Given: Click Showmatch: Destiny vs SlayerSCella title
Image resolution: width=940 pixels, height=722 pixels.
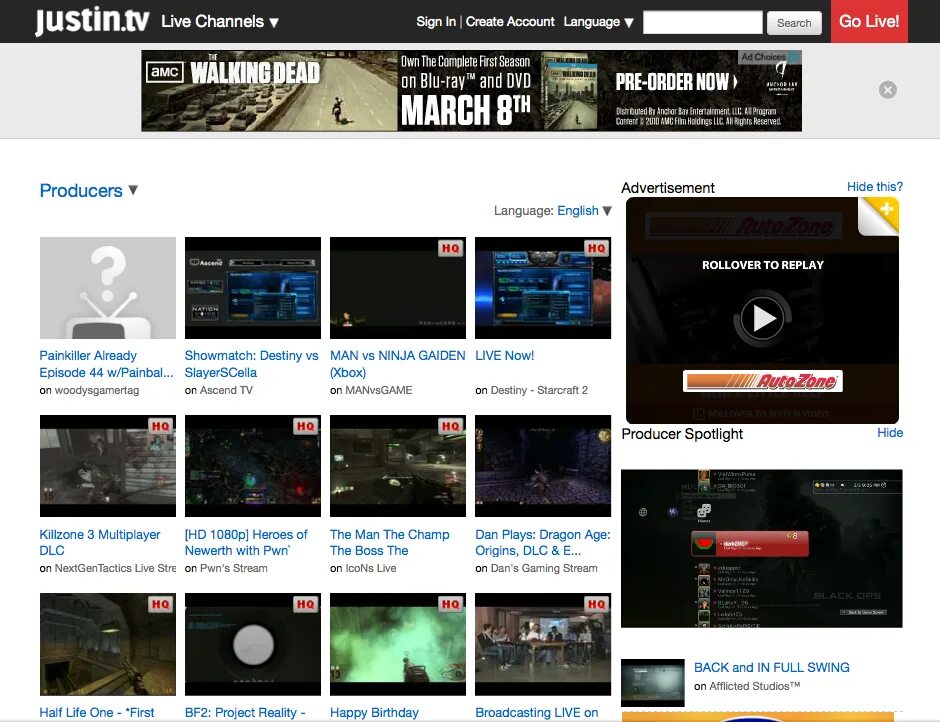Looking at the screenshot, I should point(251,364).
